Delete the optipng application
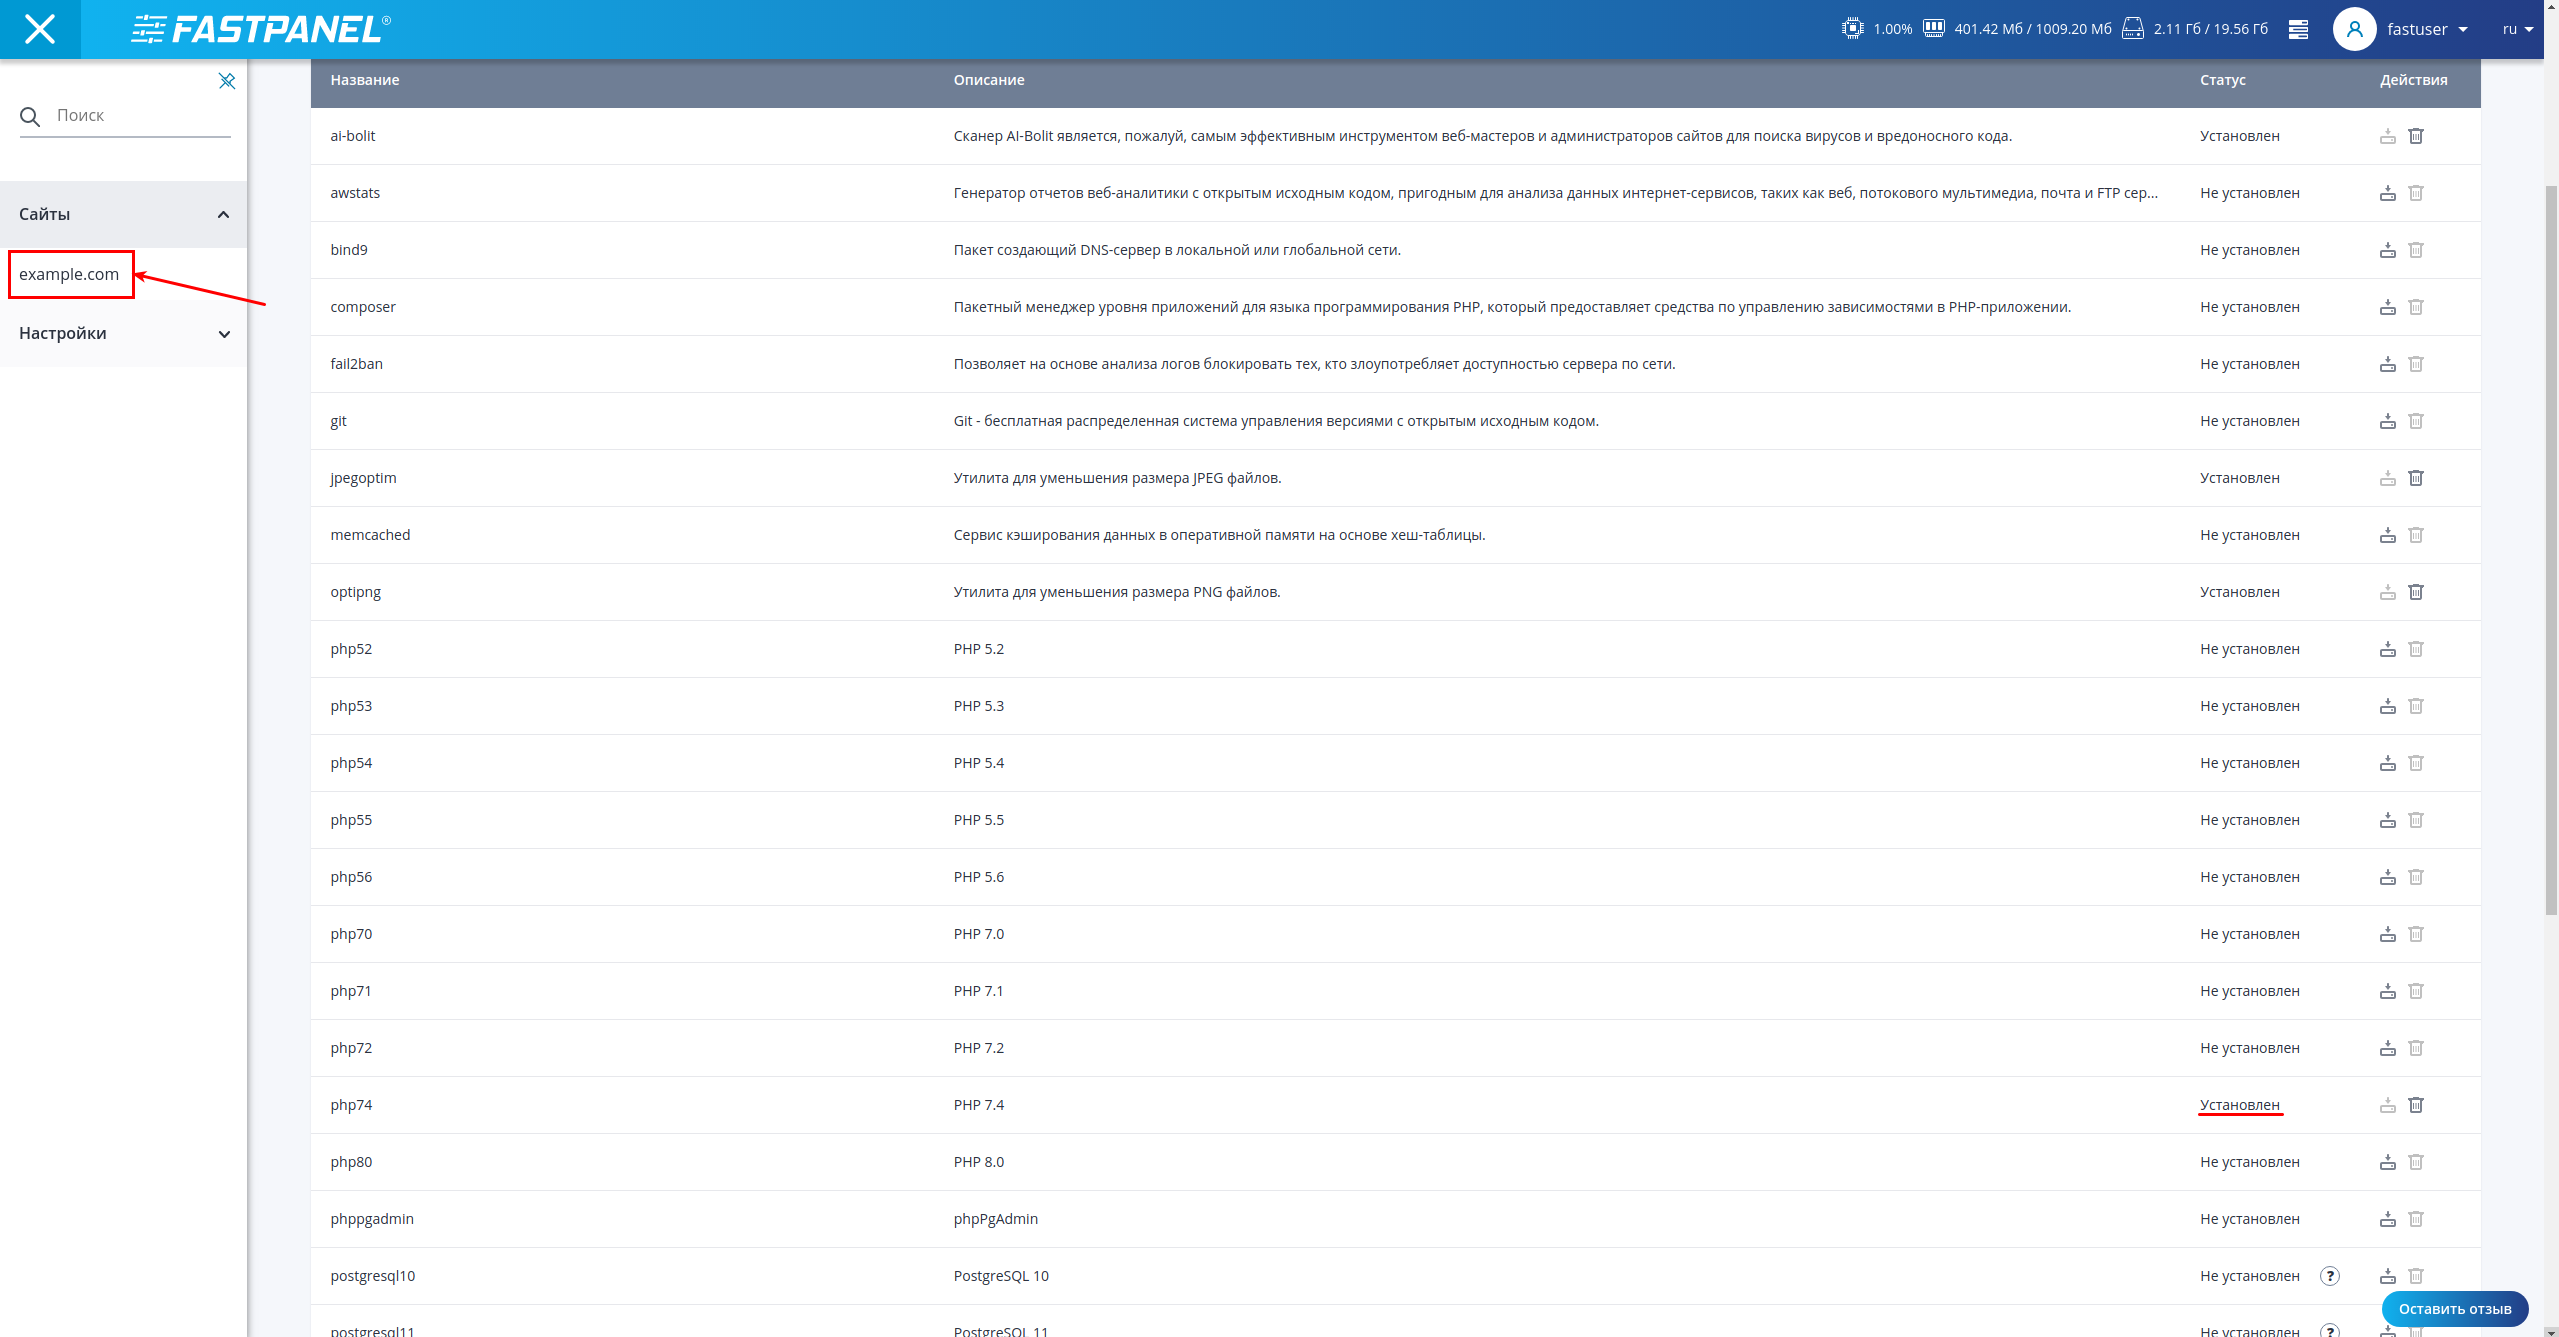The image size is (2559, 1337). (2416, 592)
